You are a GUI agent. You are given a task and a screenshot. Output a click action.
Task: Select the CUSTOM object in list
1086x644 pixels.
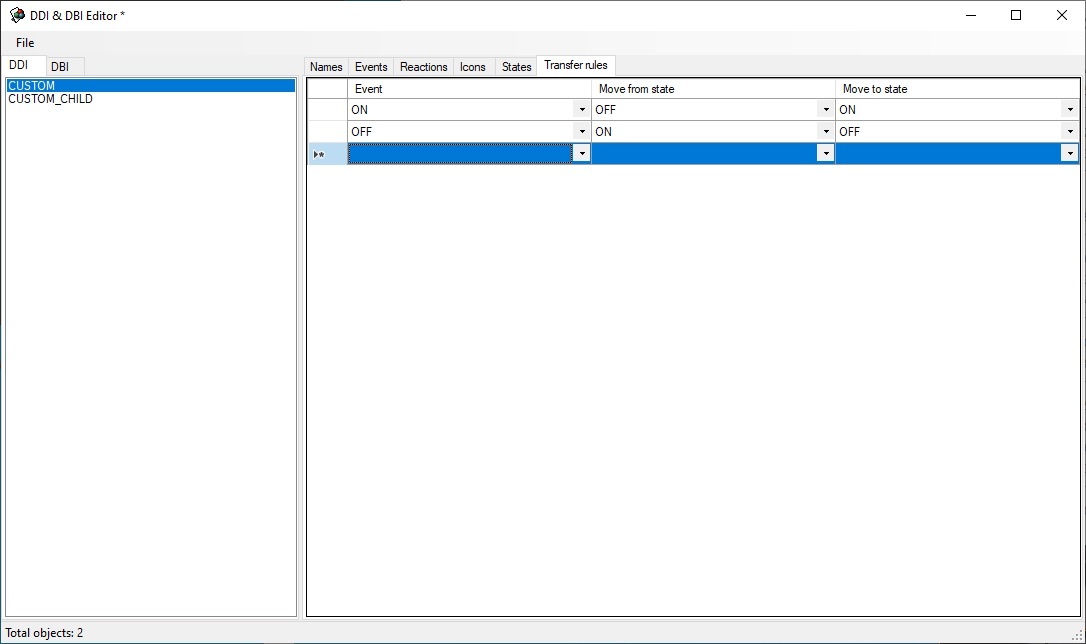[x=32, y=86]
